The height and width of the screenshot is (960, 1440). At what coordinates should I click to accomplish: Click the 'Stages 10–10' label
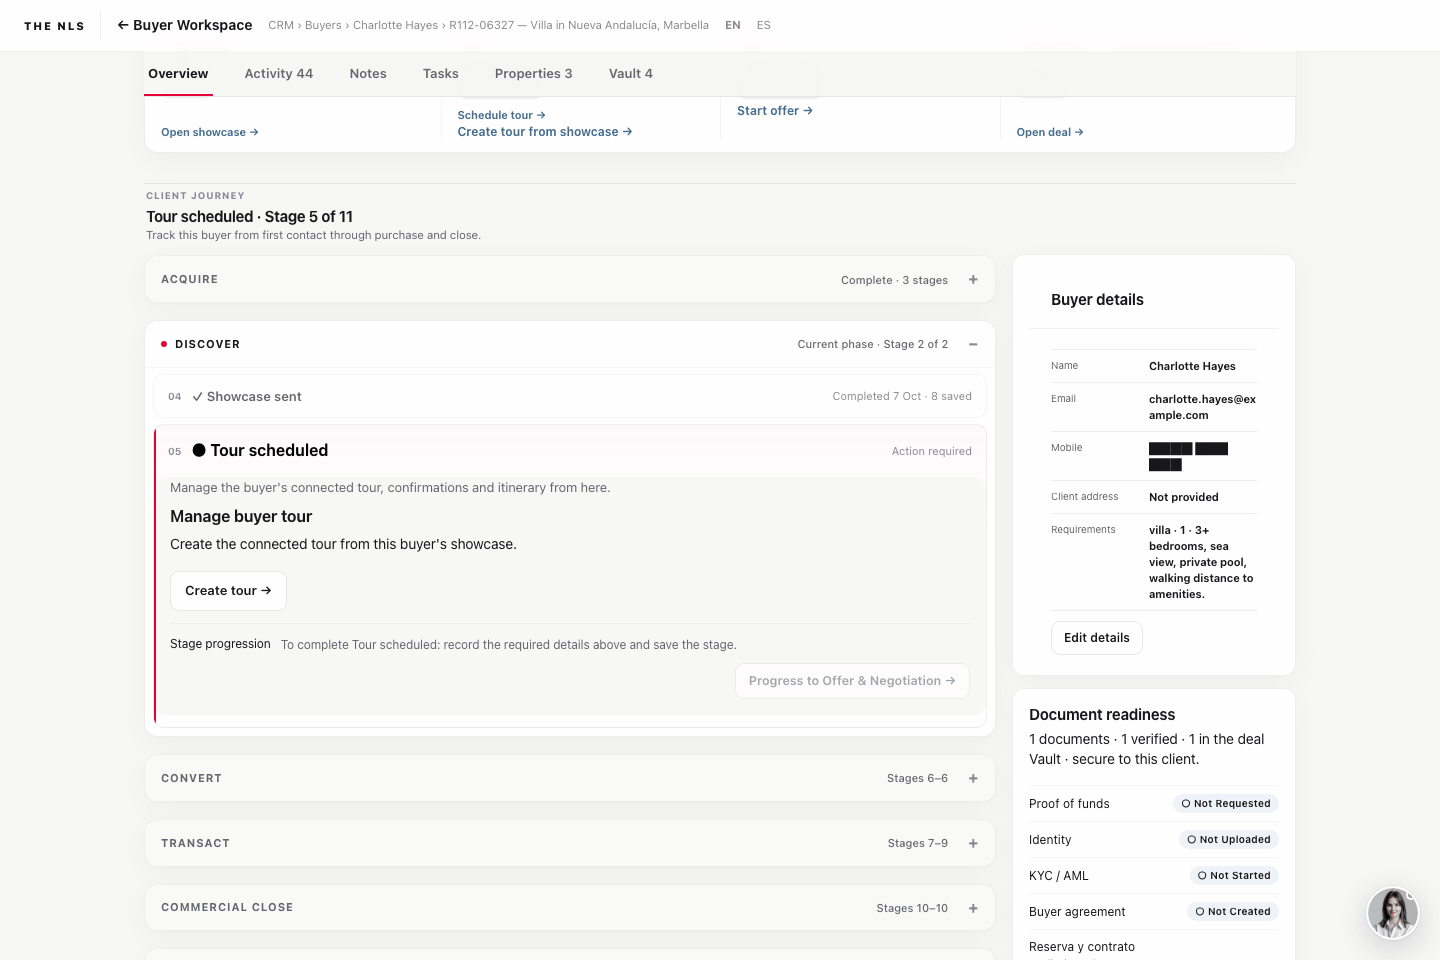[912, 908]
